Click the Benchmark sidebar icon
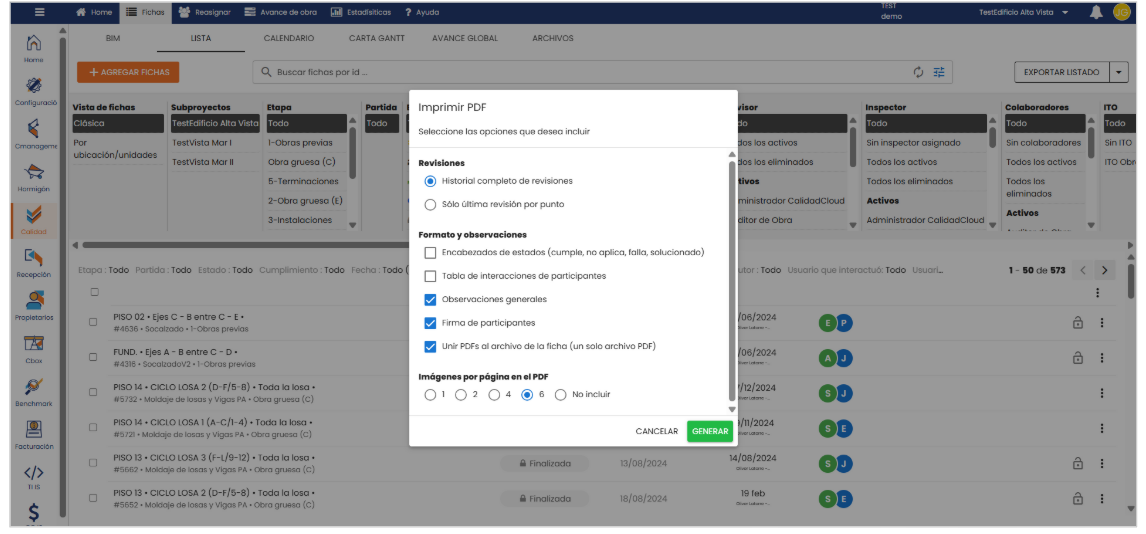 tap(34, 388)
